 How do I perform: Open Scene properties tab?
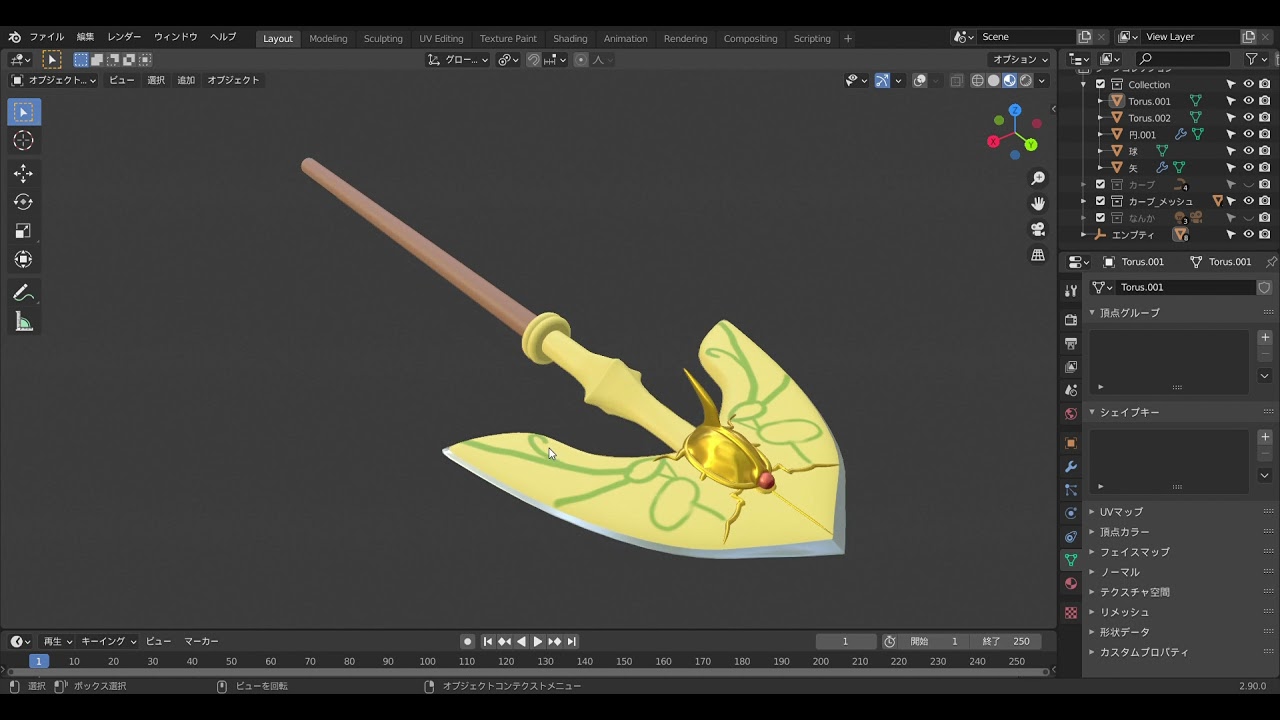1071,390
